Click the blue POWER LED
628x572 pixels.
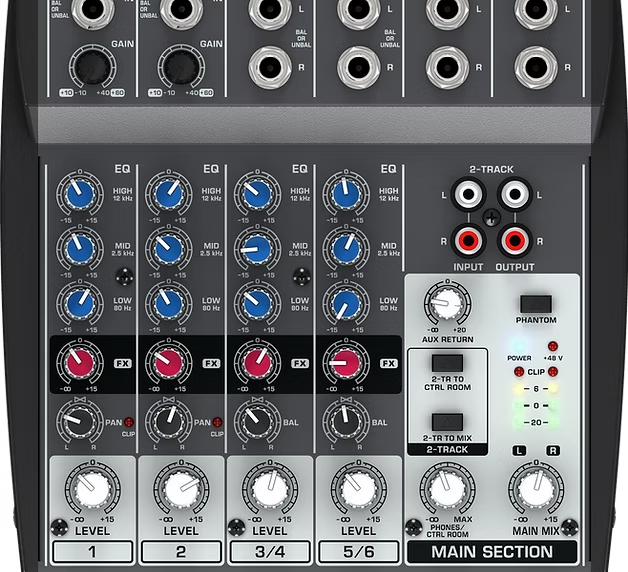(519, 345)
